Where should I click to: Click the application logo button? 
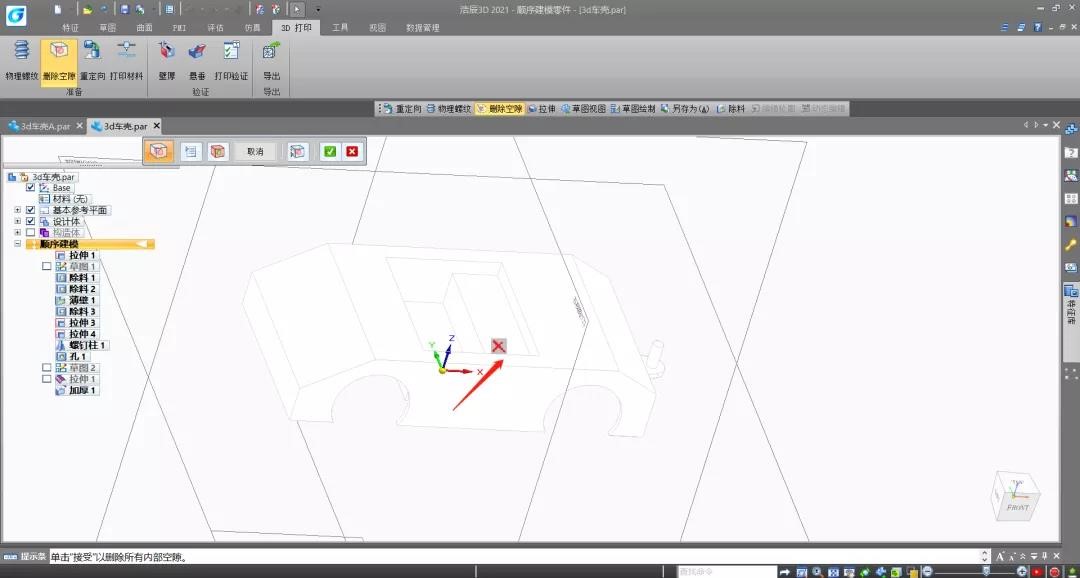click(15, 14)
